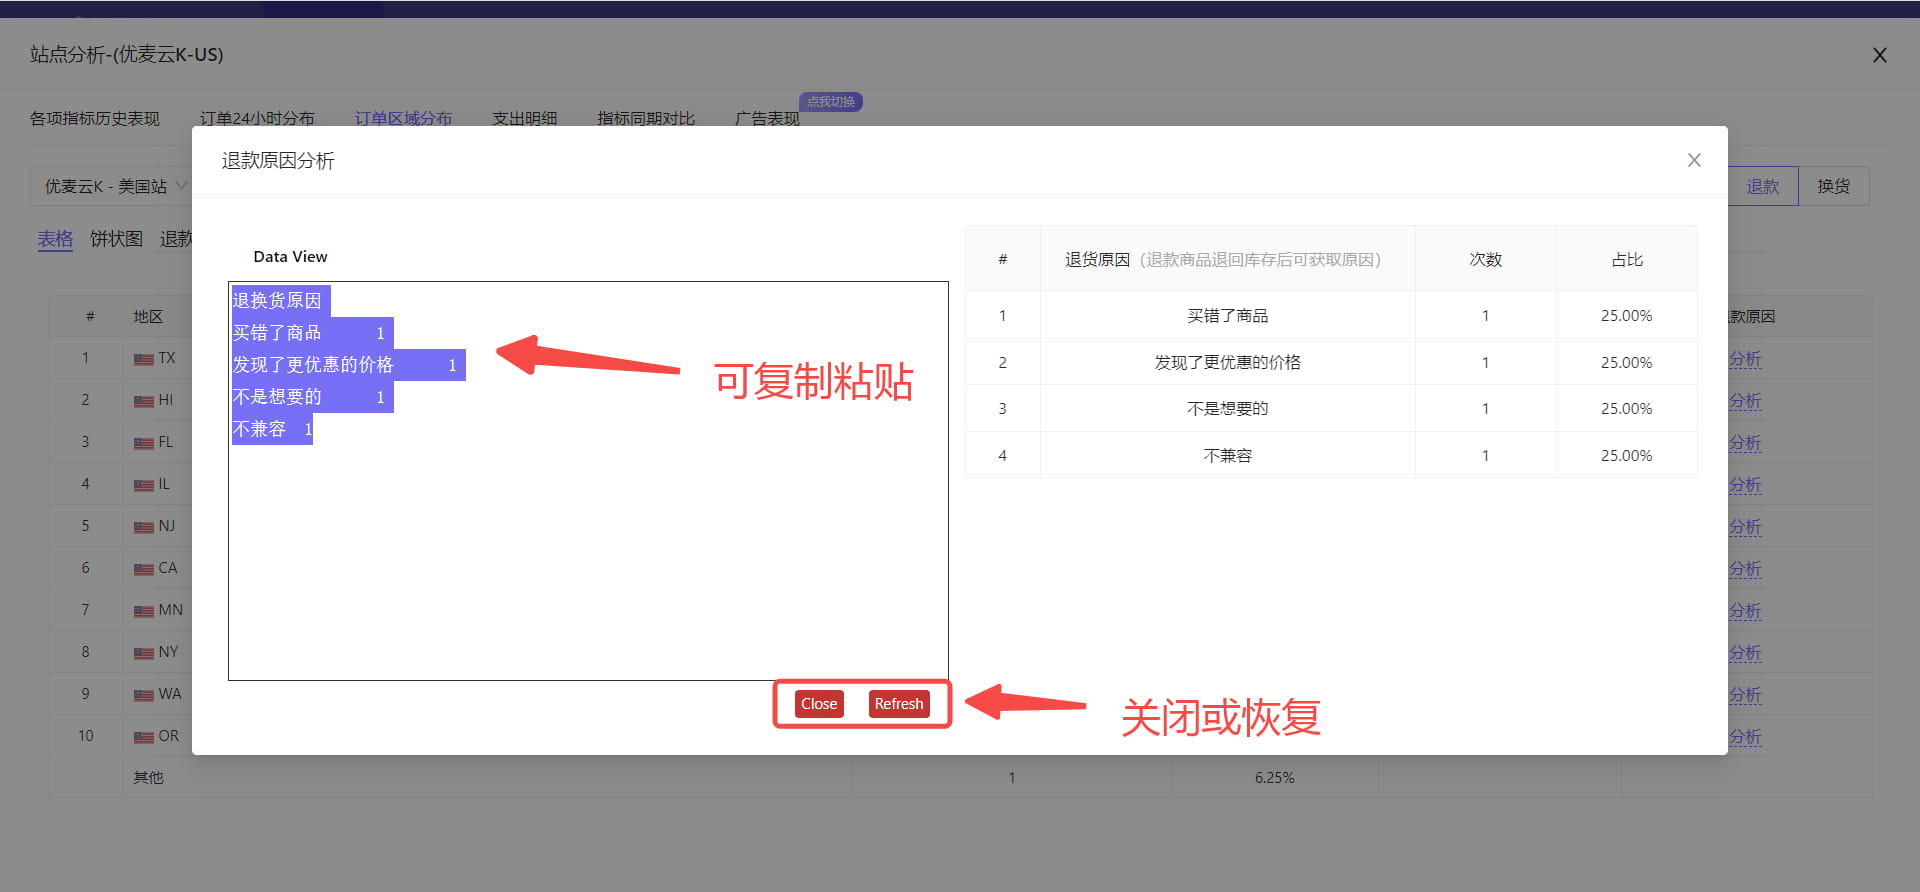Open the 优麦云K - 美国站 dropdown
This screenshot has width=1920, height=892.
pyautogui.click(x=115, y=186)
